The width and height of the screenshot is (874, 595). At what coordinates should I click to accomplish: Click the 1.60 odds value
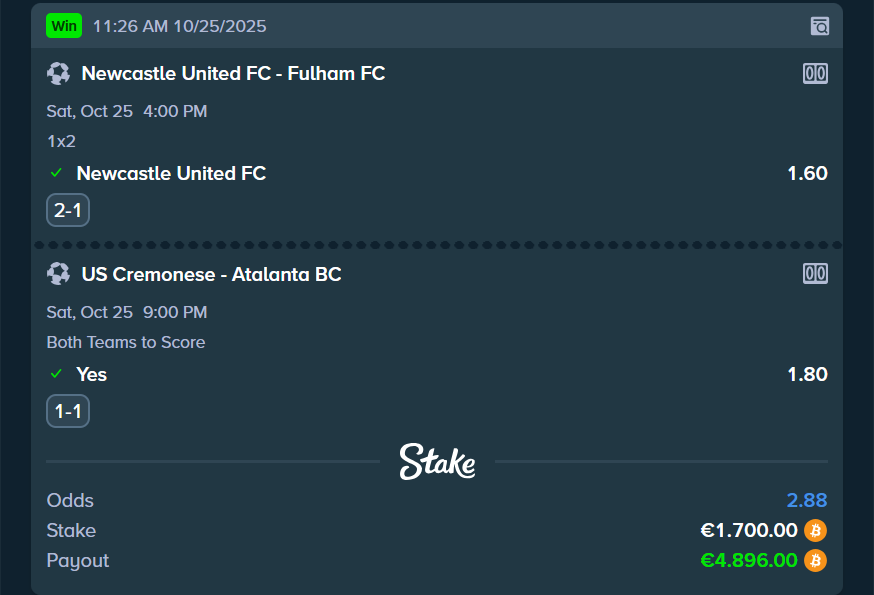807,173
